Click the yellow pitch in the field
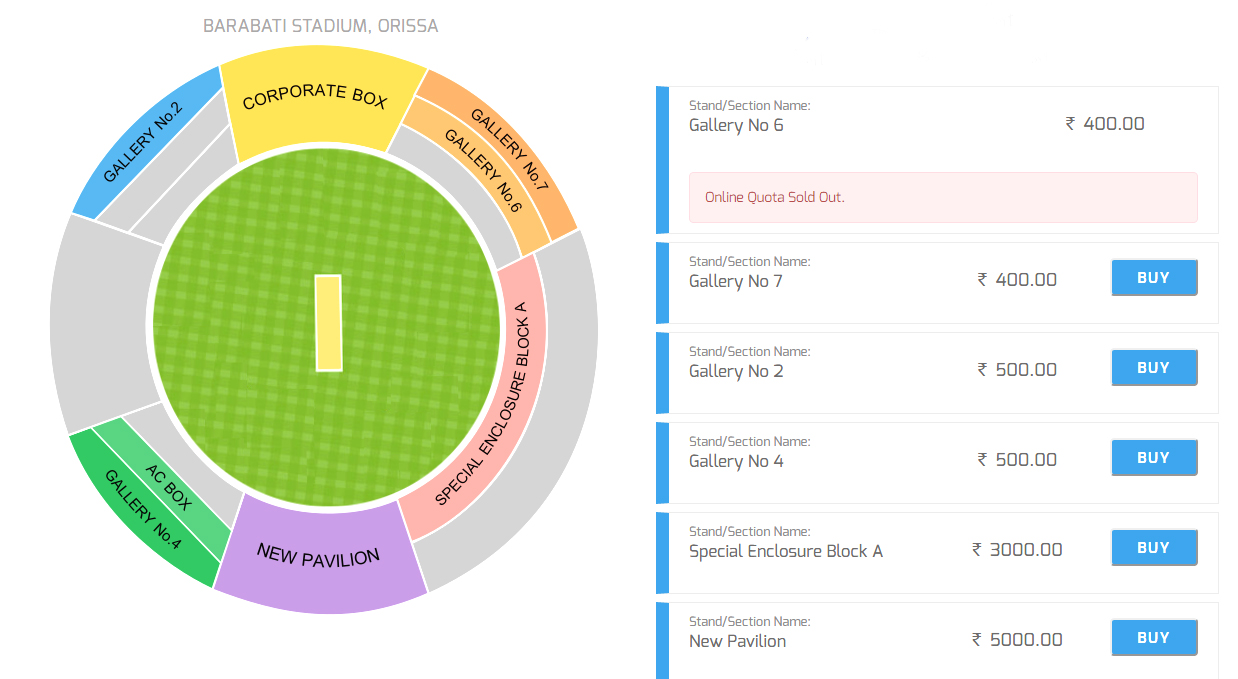The width and height of the screenshot is (1238, 679). tap(328, 323)
